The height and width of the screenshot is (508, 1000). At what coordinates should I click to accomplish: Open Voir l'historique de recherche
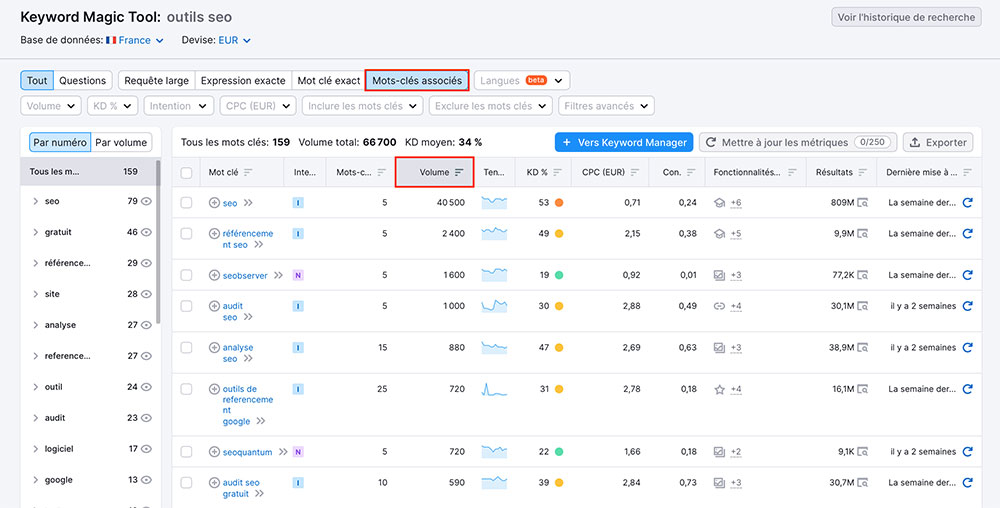tap(906, 17)
